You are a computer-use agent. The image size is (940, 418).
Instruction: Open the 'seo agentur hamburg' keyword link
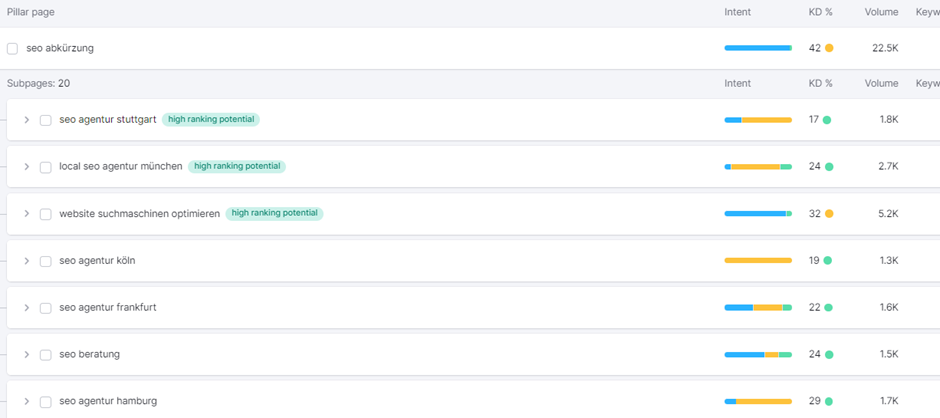tap(108, 402)
